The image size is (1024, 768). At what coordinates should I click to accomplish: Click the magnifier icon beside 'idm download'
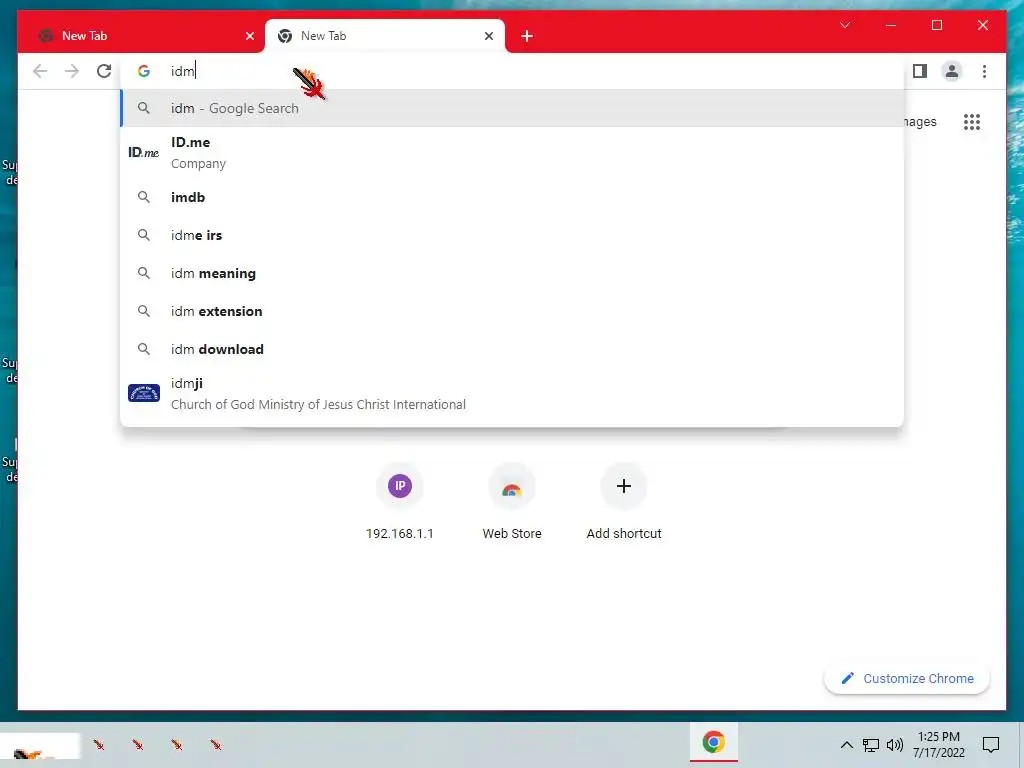(144, 349)
